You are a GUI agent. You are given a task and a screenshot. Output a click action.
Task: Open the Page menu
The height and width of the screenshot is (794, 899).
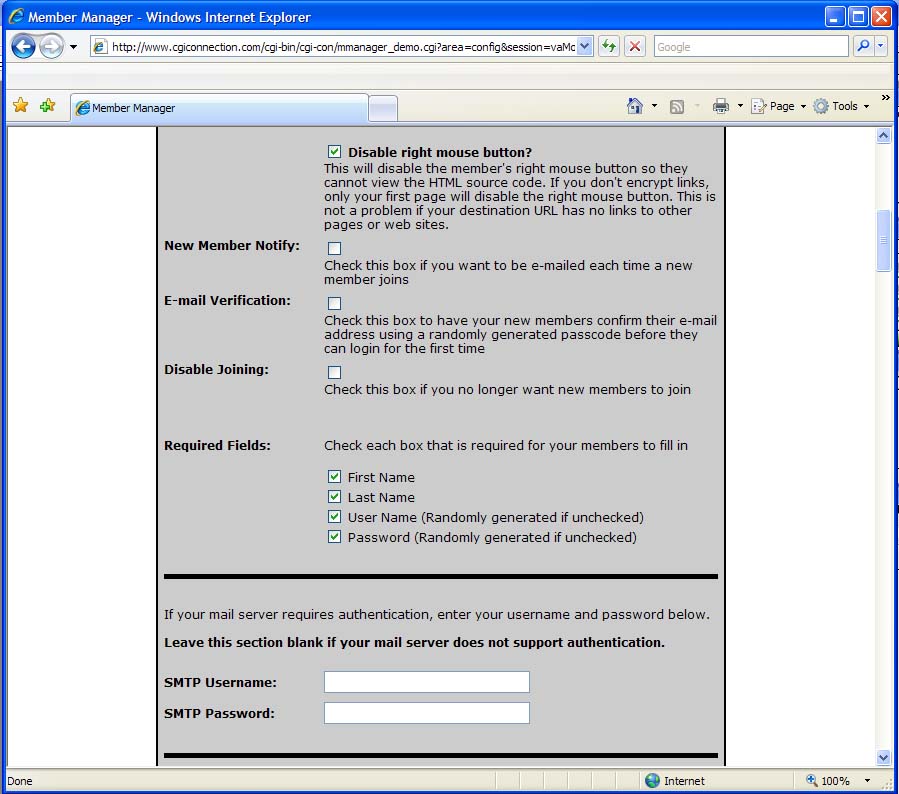point(779,106)
